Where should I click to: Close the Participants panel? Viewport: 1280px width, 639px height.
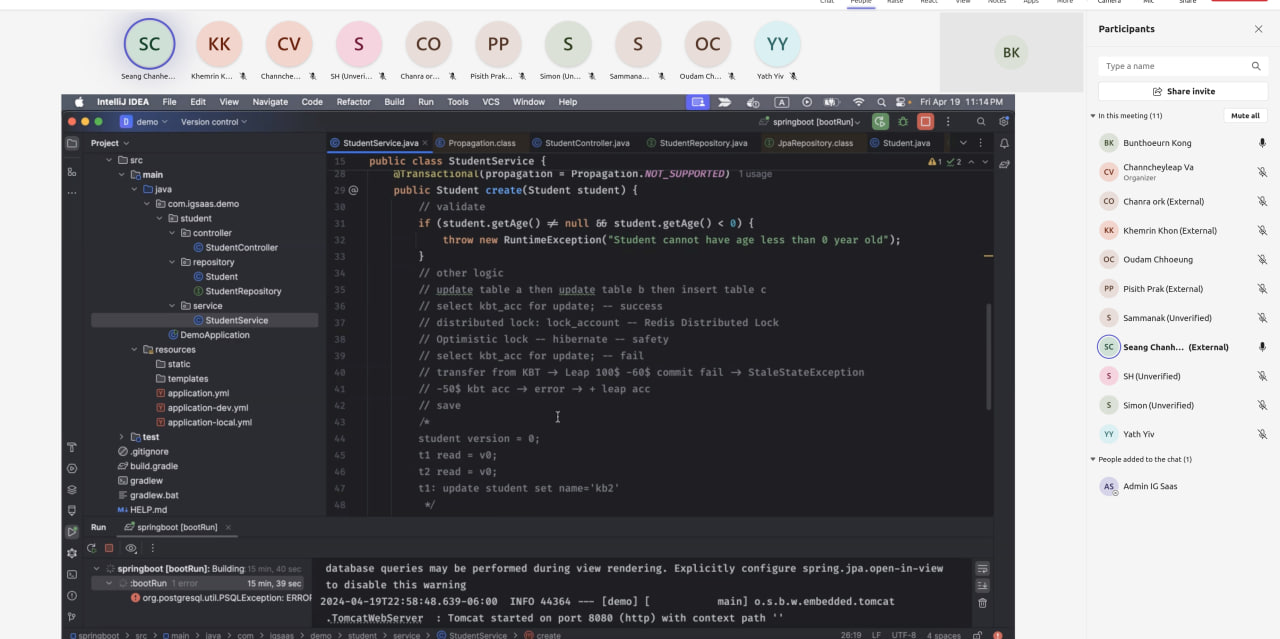tap(1258, 29)
